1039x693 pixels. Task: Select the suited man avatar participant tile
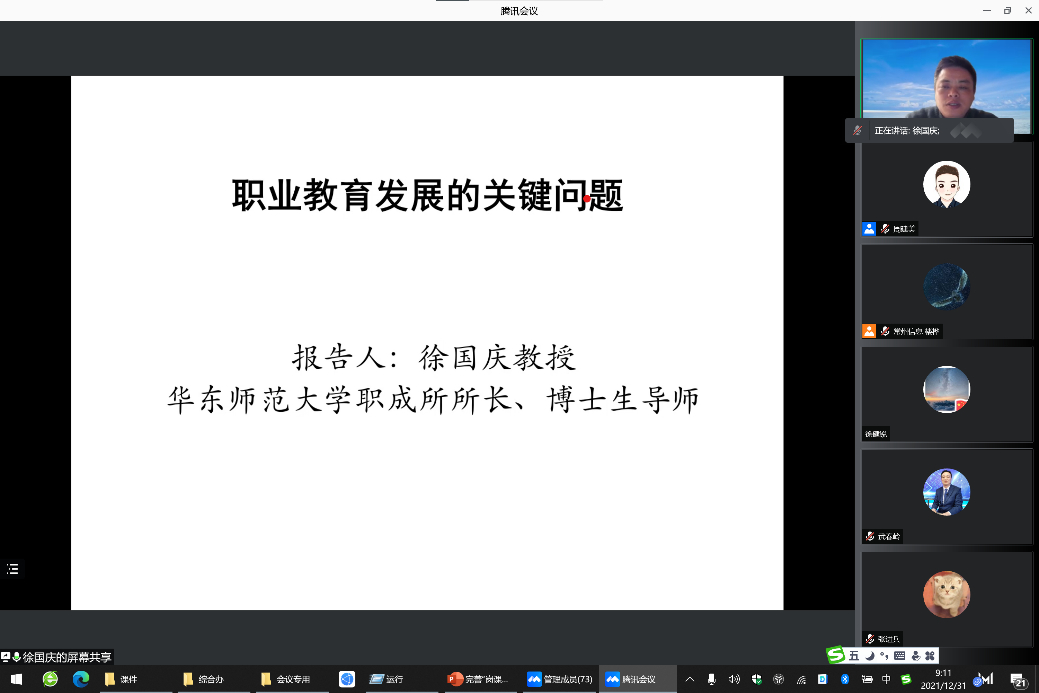946,497
